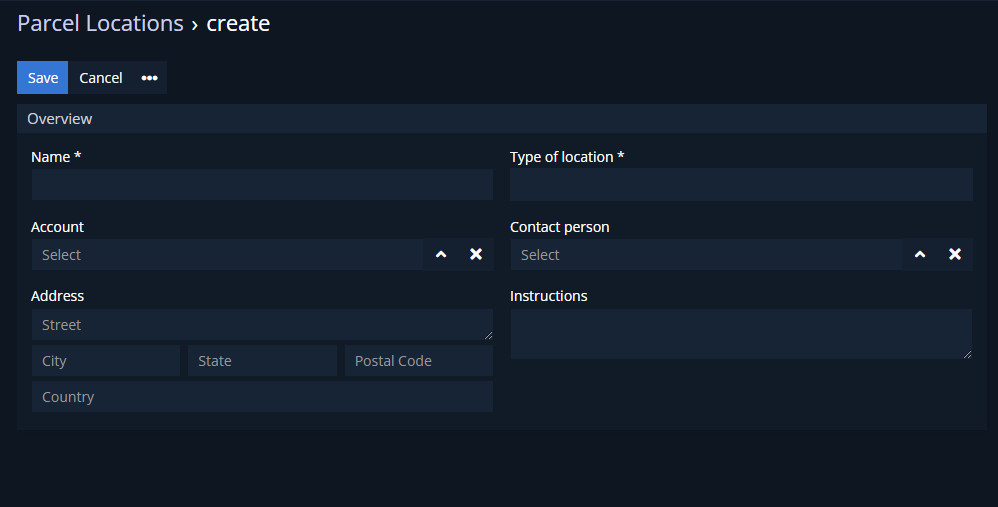Focus the Postal Code field
Screen dimensions: 998x507
(x=419, y=361)
